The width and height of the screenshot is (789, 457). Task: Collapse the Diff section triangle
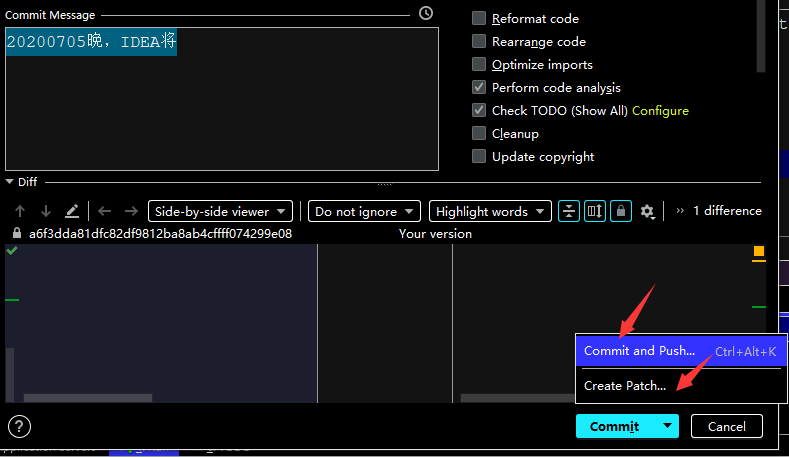[x=10, y=182]
